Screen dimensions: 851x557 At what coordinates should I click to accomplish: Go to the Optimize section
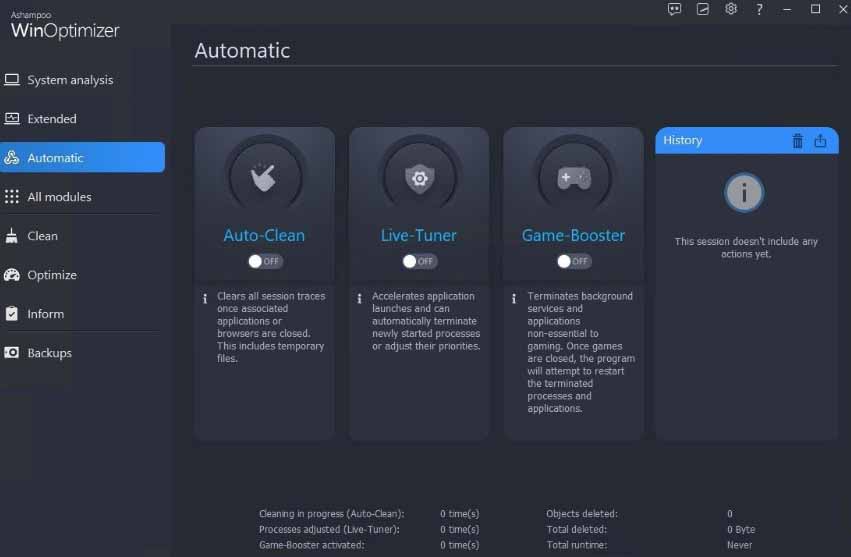pos(81,275)
